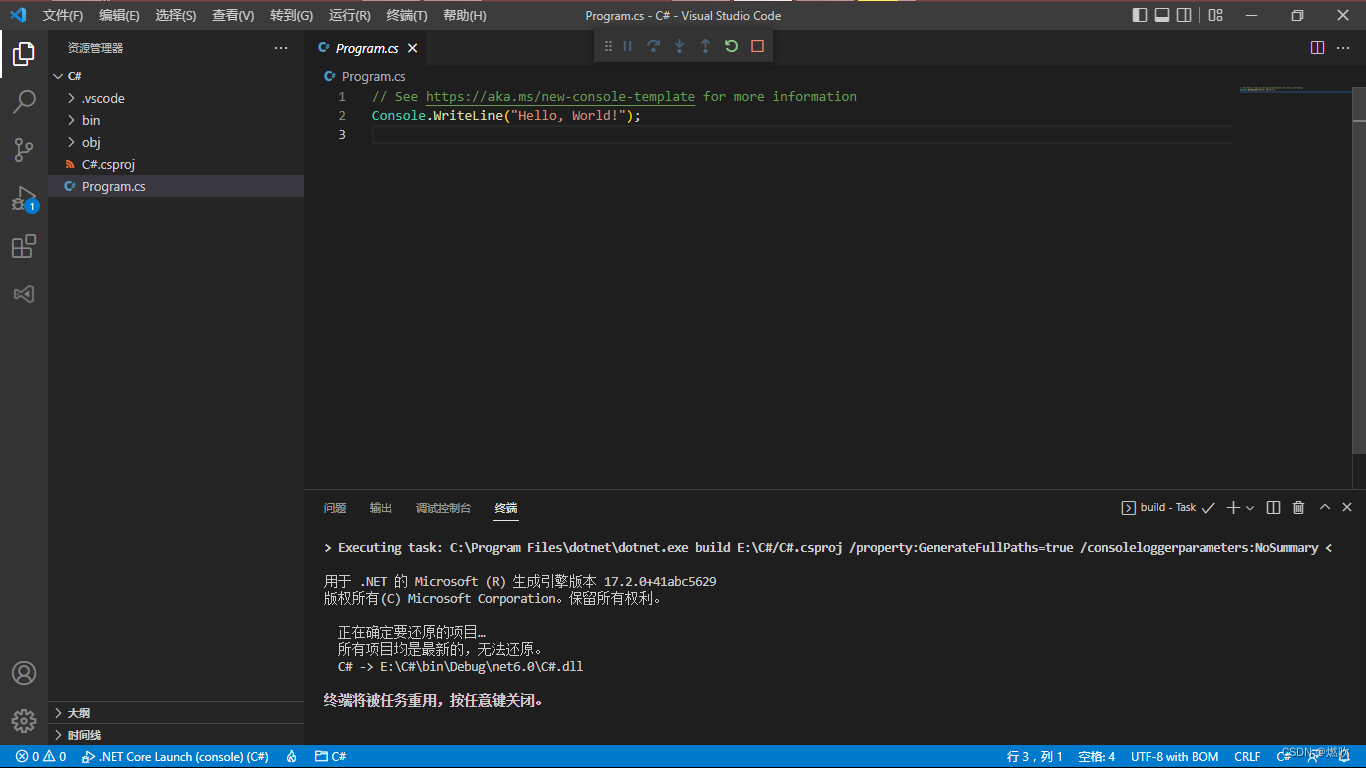Open the 帮助(H) menu
1366x768 pixels.
464,15
